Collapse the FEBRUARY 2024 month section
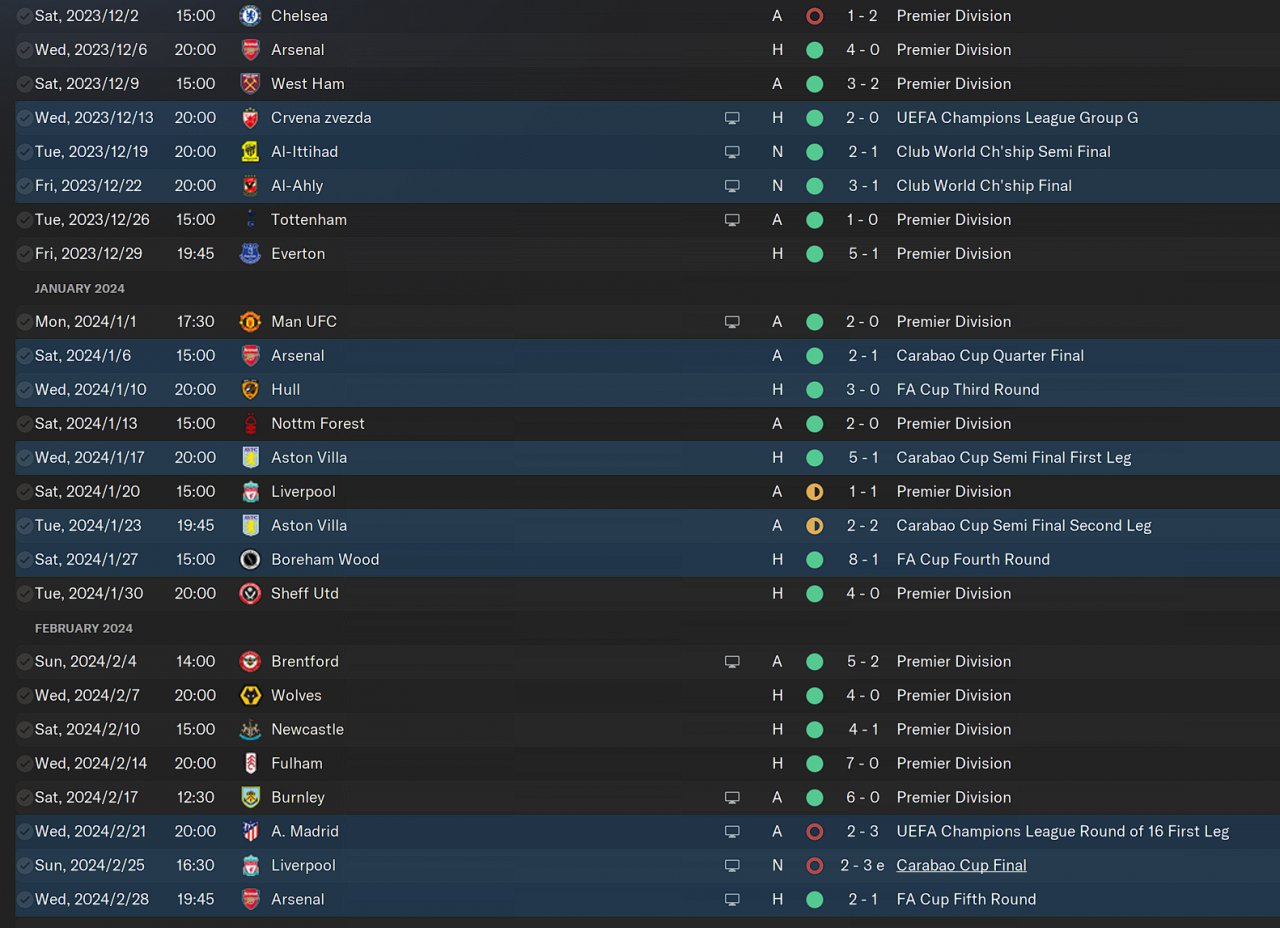Image resolution: width=1280 pixels, height=928 pixels. pyautogui.click(x=84, y=629)
